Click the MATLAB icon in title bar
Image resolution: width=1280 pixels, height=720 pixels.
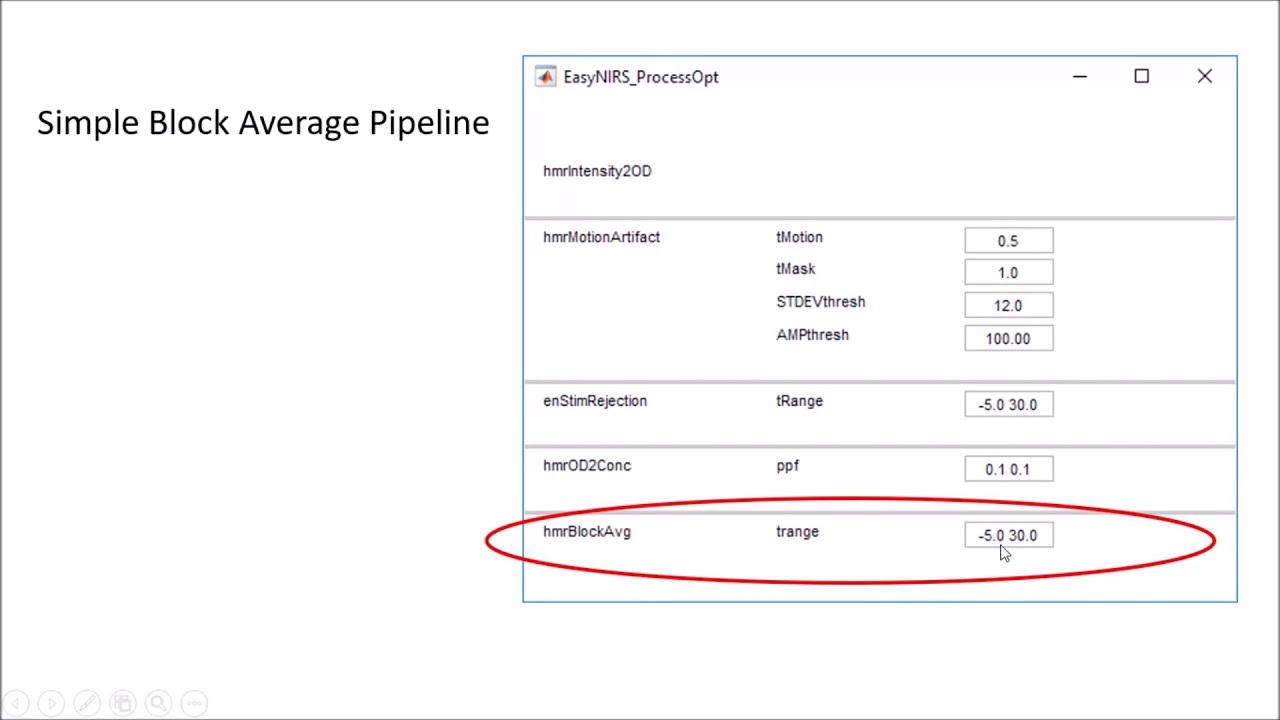coord(545,77)
